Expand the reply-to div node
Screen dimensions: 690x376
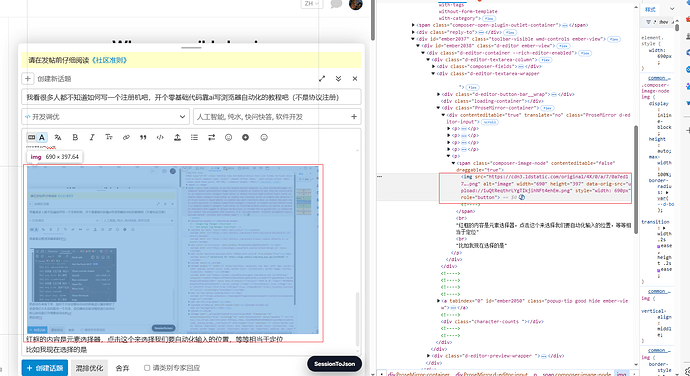coord(413,32)
